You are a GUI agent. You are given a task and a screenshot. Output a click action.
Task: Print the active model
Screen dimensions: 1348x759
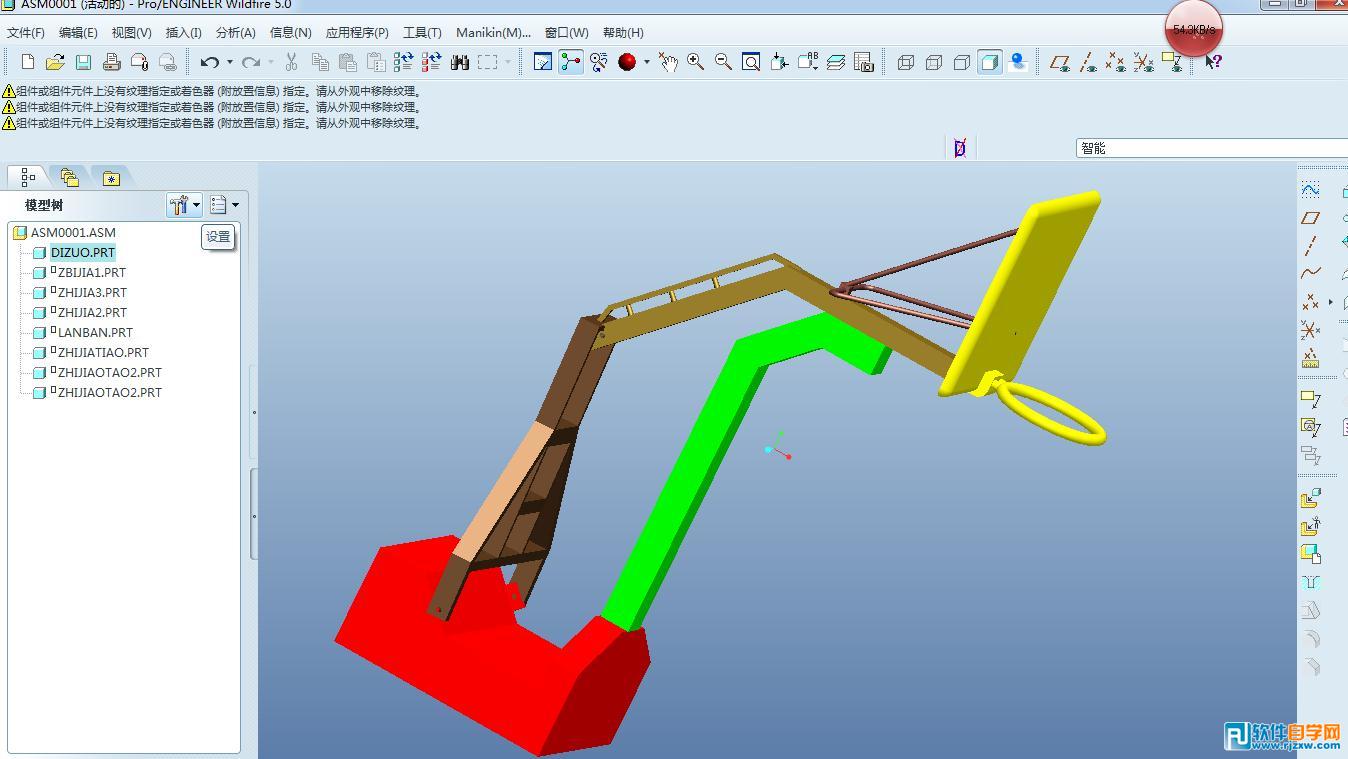(111, 62)
